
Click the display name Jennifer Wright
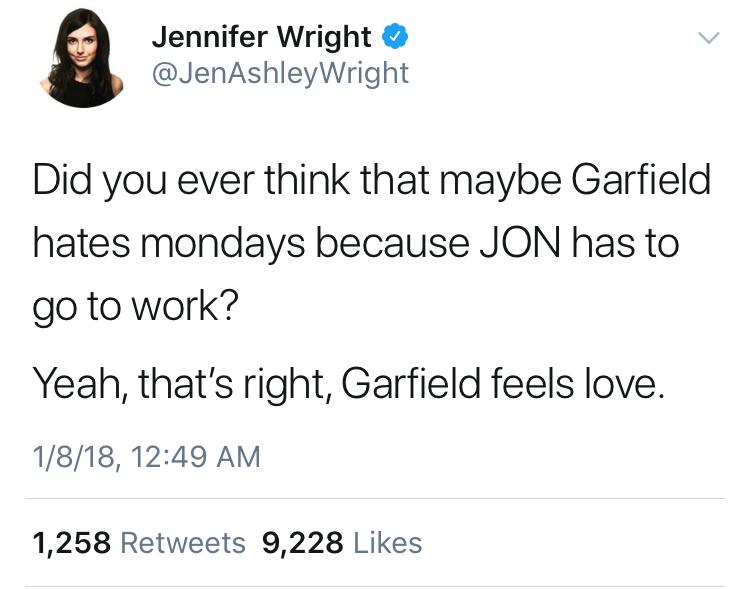(x=262, y=38)
